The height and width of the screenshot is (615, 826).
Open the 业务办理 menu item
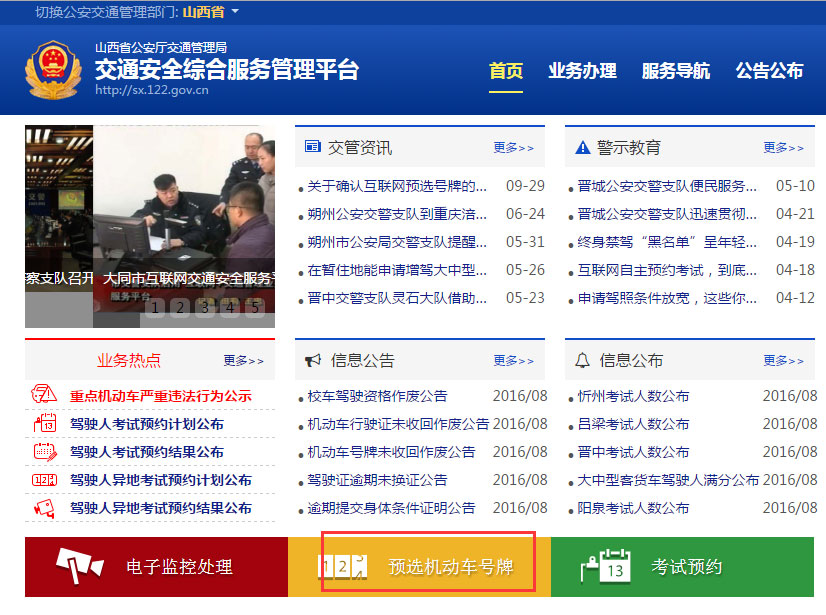(x=583, y=70)
